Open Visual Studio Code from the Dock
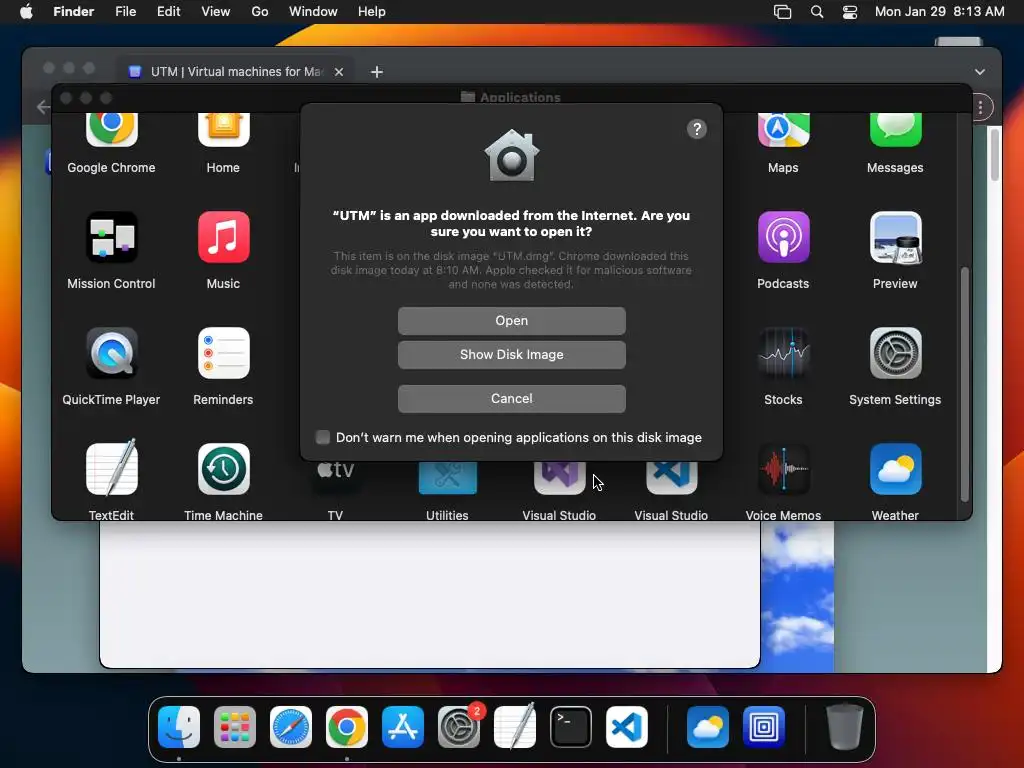 click(627, 727)
